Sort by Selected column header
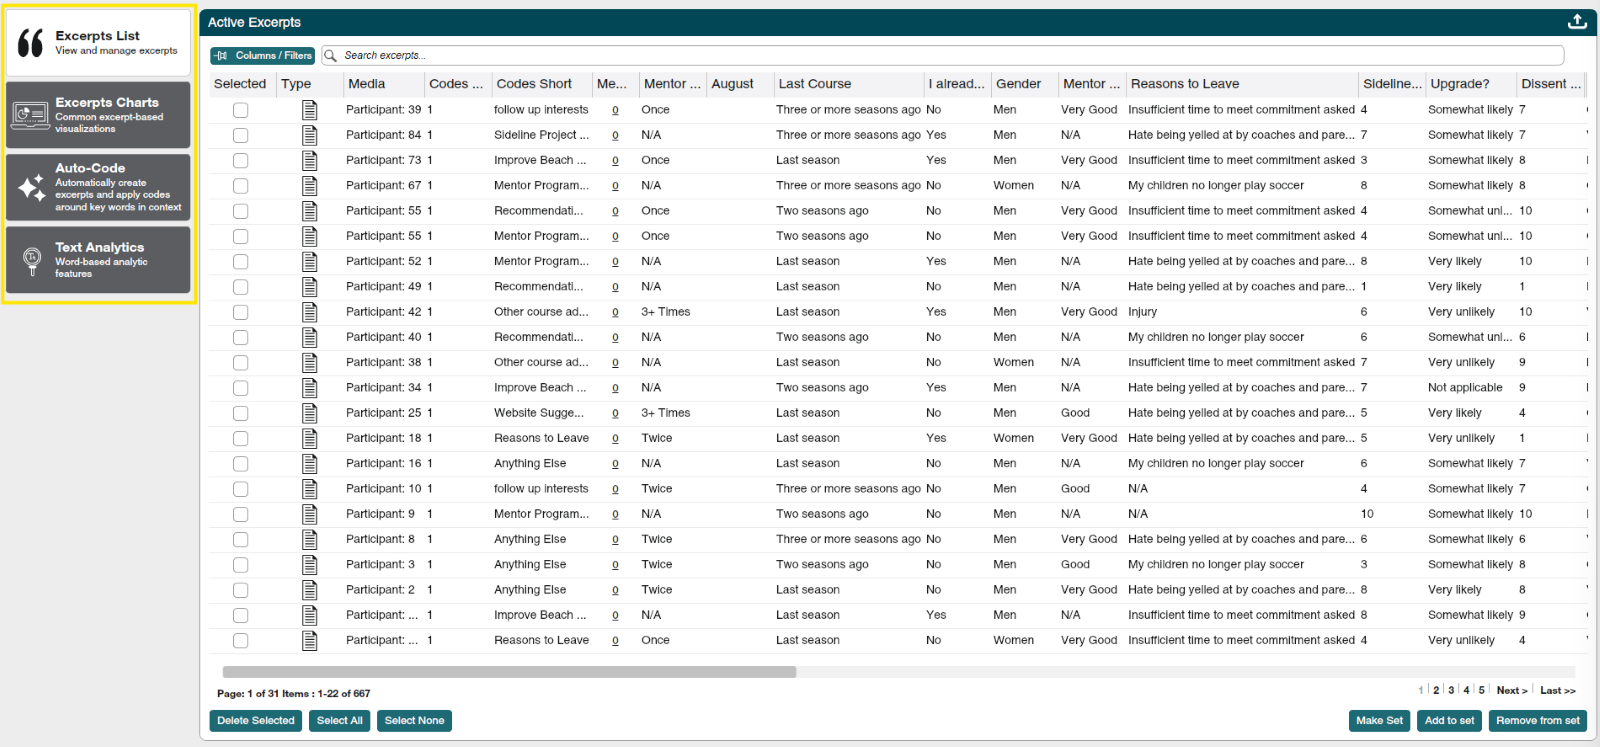The image size is (1600, 747). (240, 84)
